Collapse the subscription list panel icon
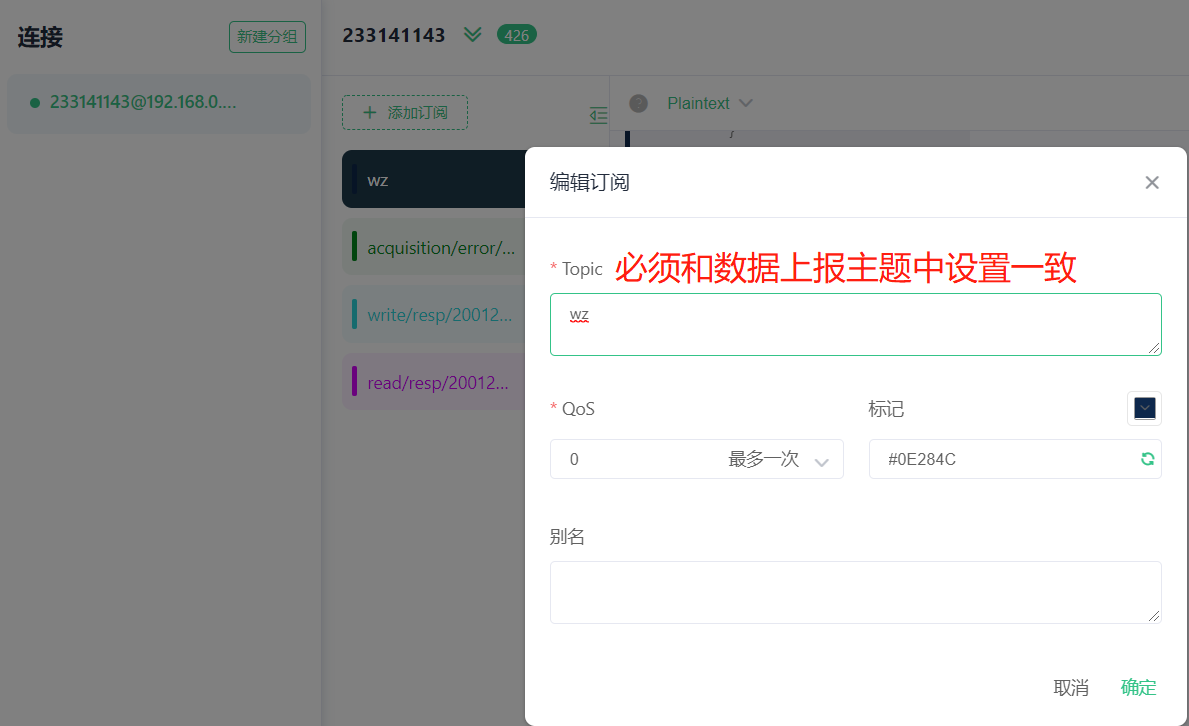This screenshot has width=1189, height=726. pyautogui.click(x=599, y=115)
